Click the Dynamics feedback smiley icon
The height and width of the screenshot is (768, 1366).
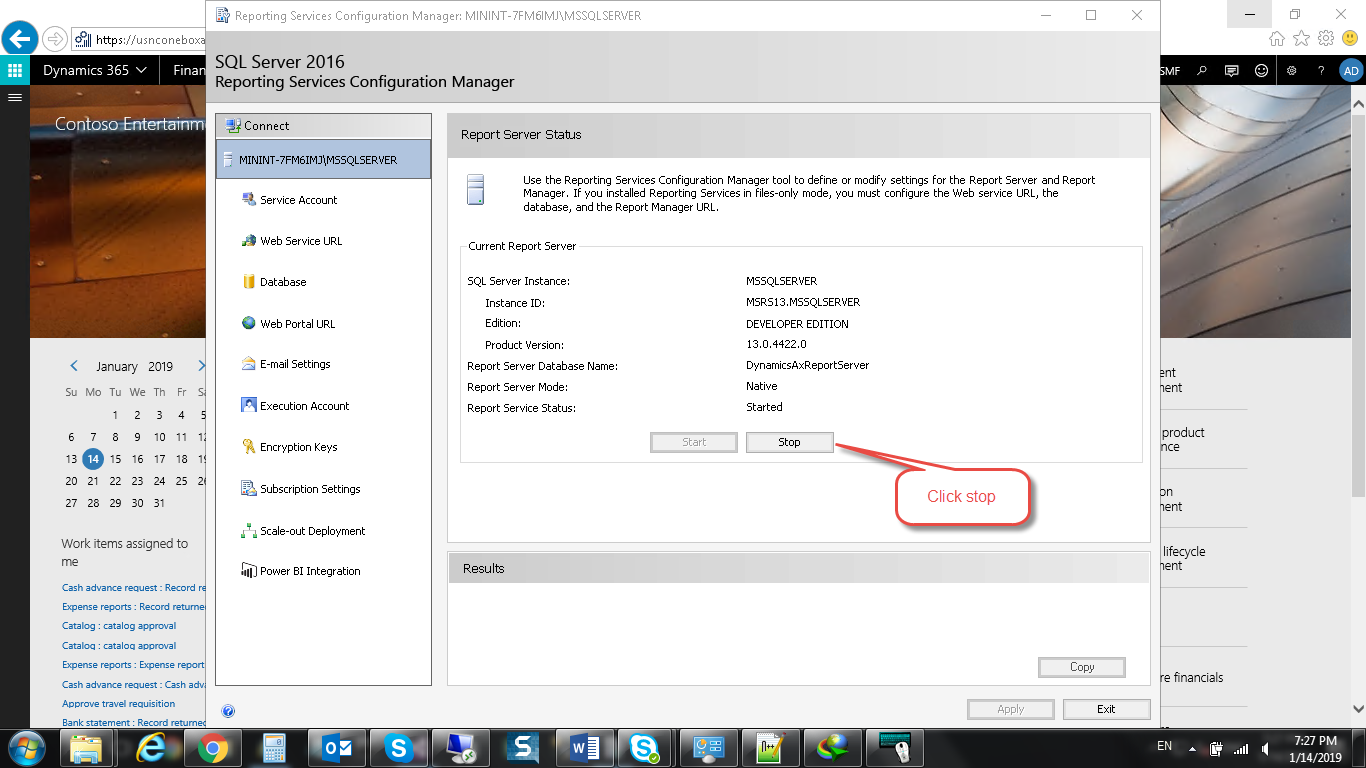pyautogui.click(x=1262, y=71)
